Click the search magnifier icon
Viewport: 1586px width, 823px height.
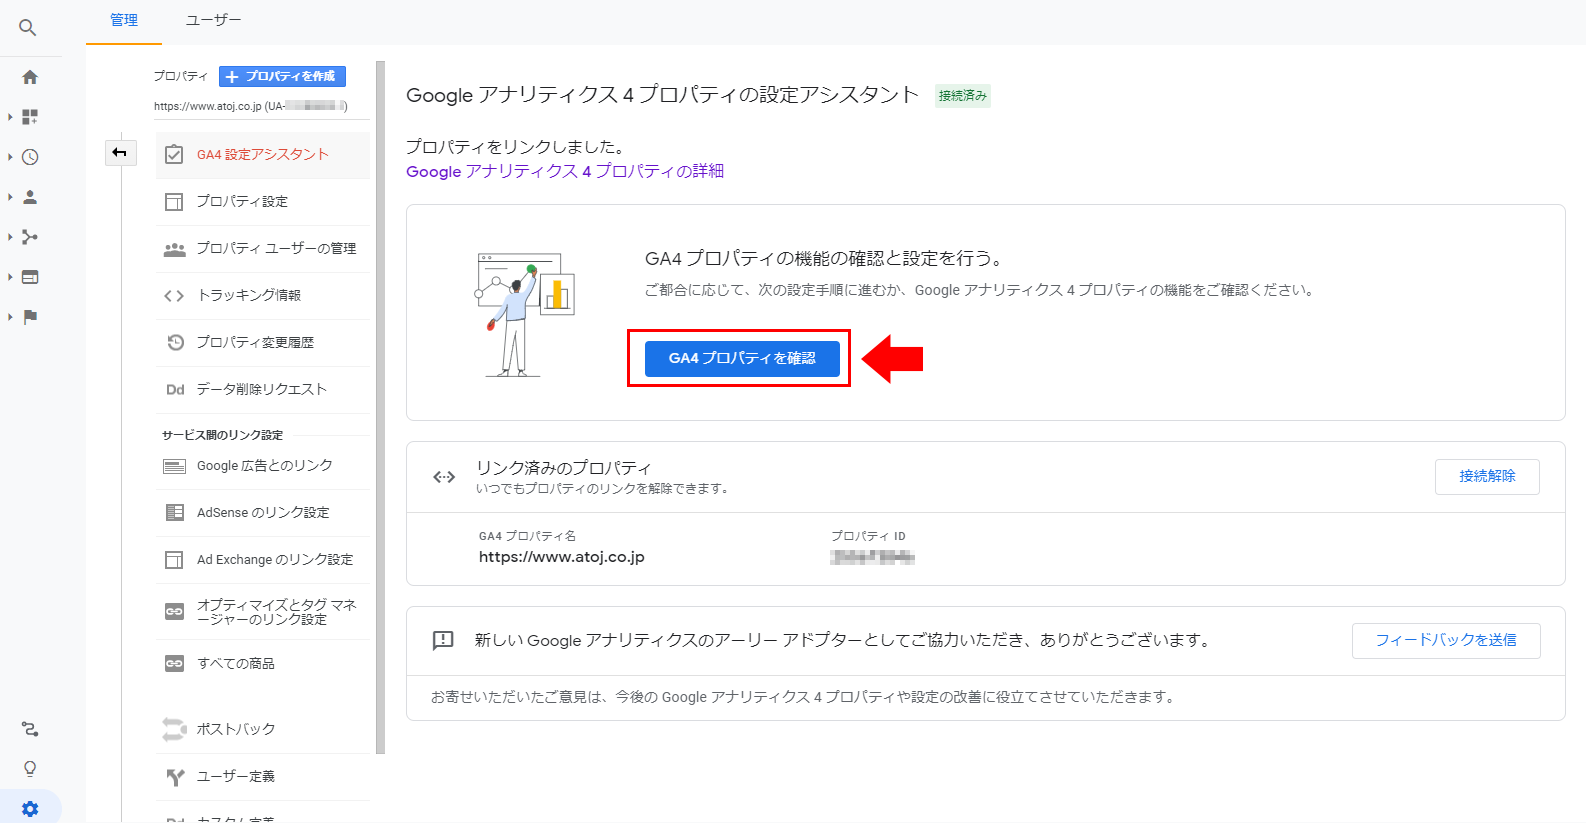[x=28, y=28]
